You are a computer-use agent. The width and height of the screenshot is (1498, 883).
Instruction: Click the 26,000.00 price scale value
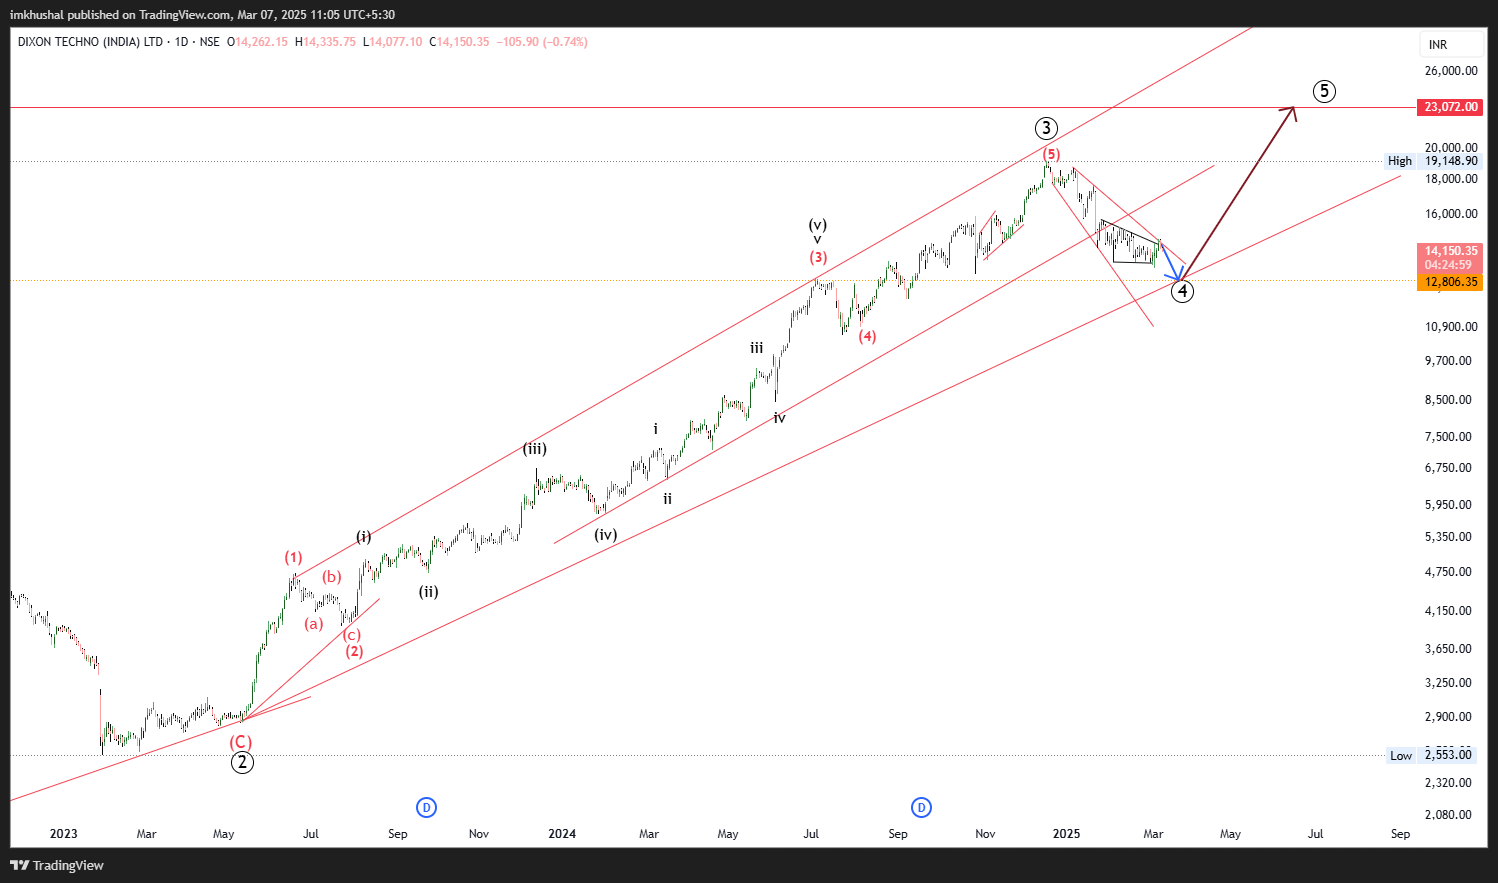tap(1451, 71)
